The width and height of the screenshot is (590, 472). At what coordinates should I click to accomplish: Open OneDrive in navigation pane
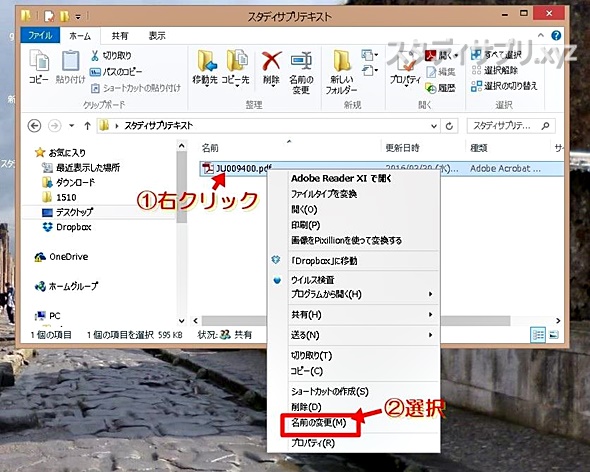[62, 257]
